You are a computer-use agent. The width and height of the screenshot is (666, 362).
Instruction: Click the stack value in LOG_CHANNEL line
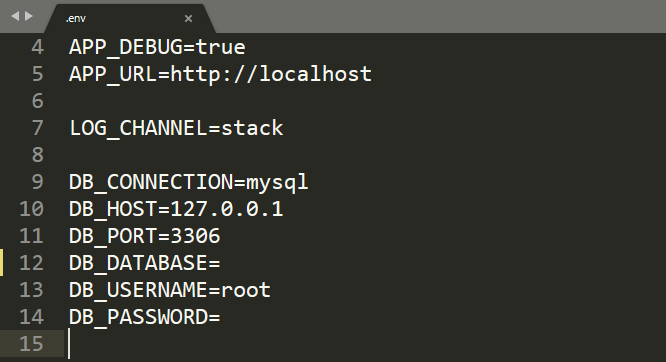click(x=252, y=128)
